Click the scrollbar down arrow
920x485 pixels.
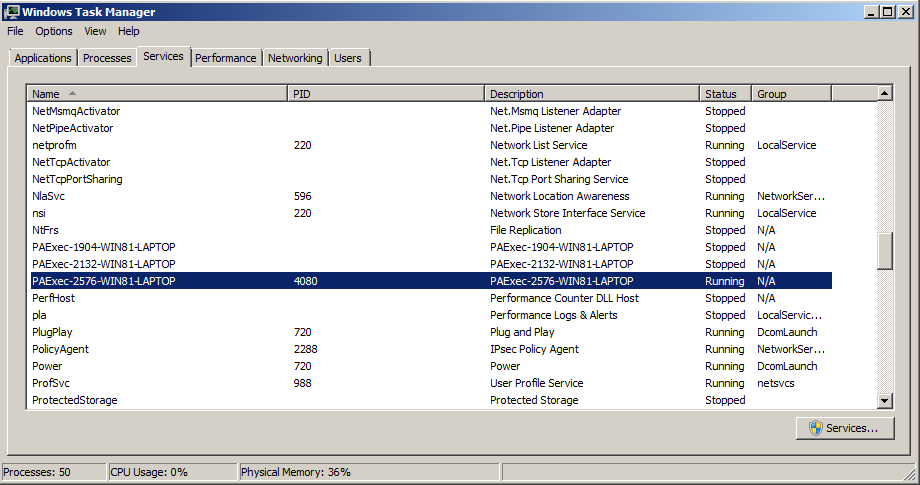(x=885, y=401)
